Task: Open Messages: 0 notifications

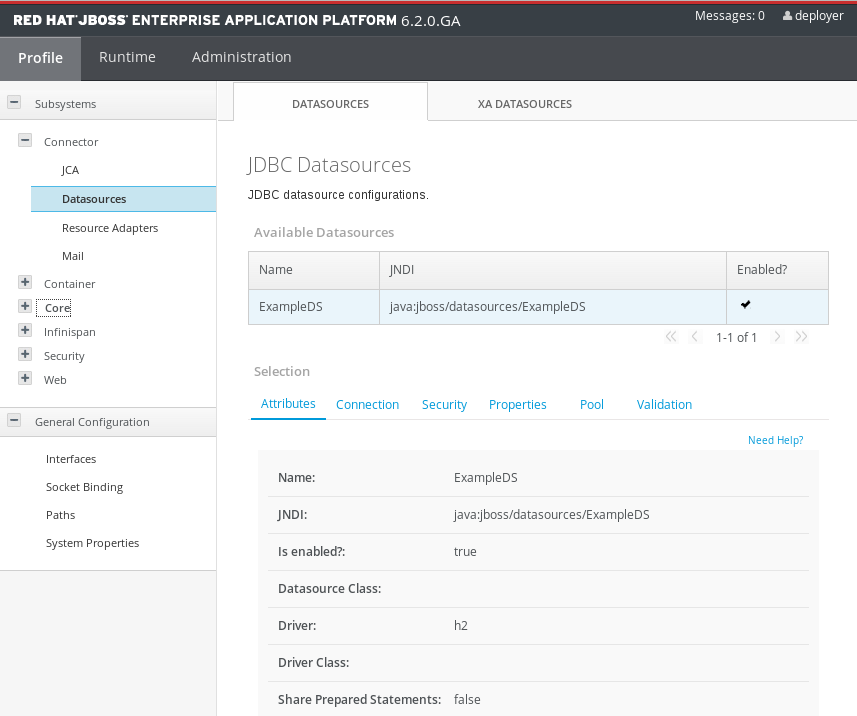Action: [729, 16]
